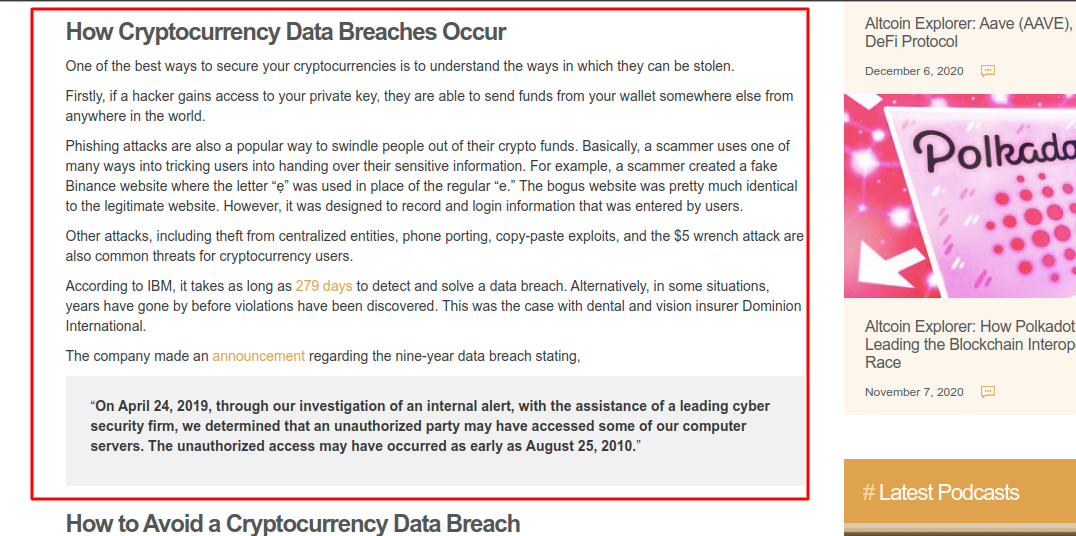This screenshot has height=536, width=1076.
Task: Click the hash symbol before Latest Podcasts
Action: pos(869,492)
